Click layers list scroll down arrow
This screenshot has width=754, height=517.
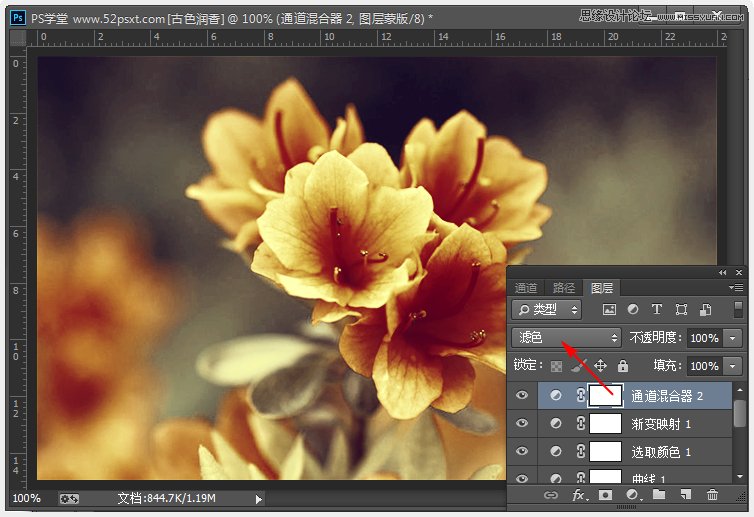(740, 477)
